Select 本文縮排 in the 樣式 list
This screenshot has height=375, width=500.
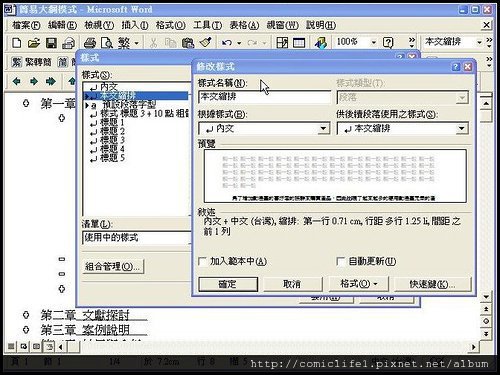click(136, 96)
